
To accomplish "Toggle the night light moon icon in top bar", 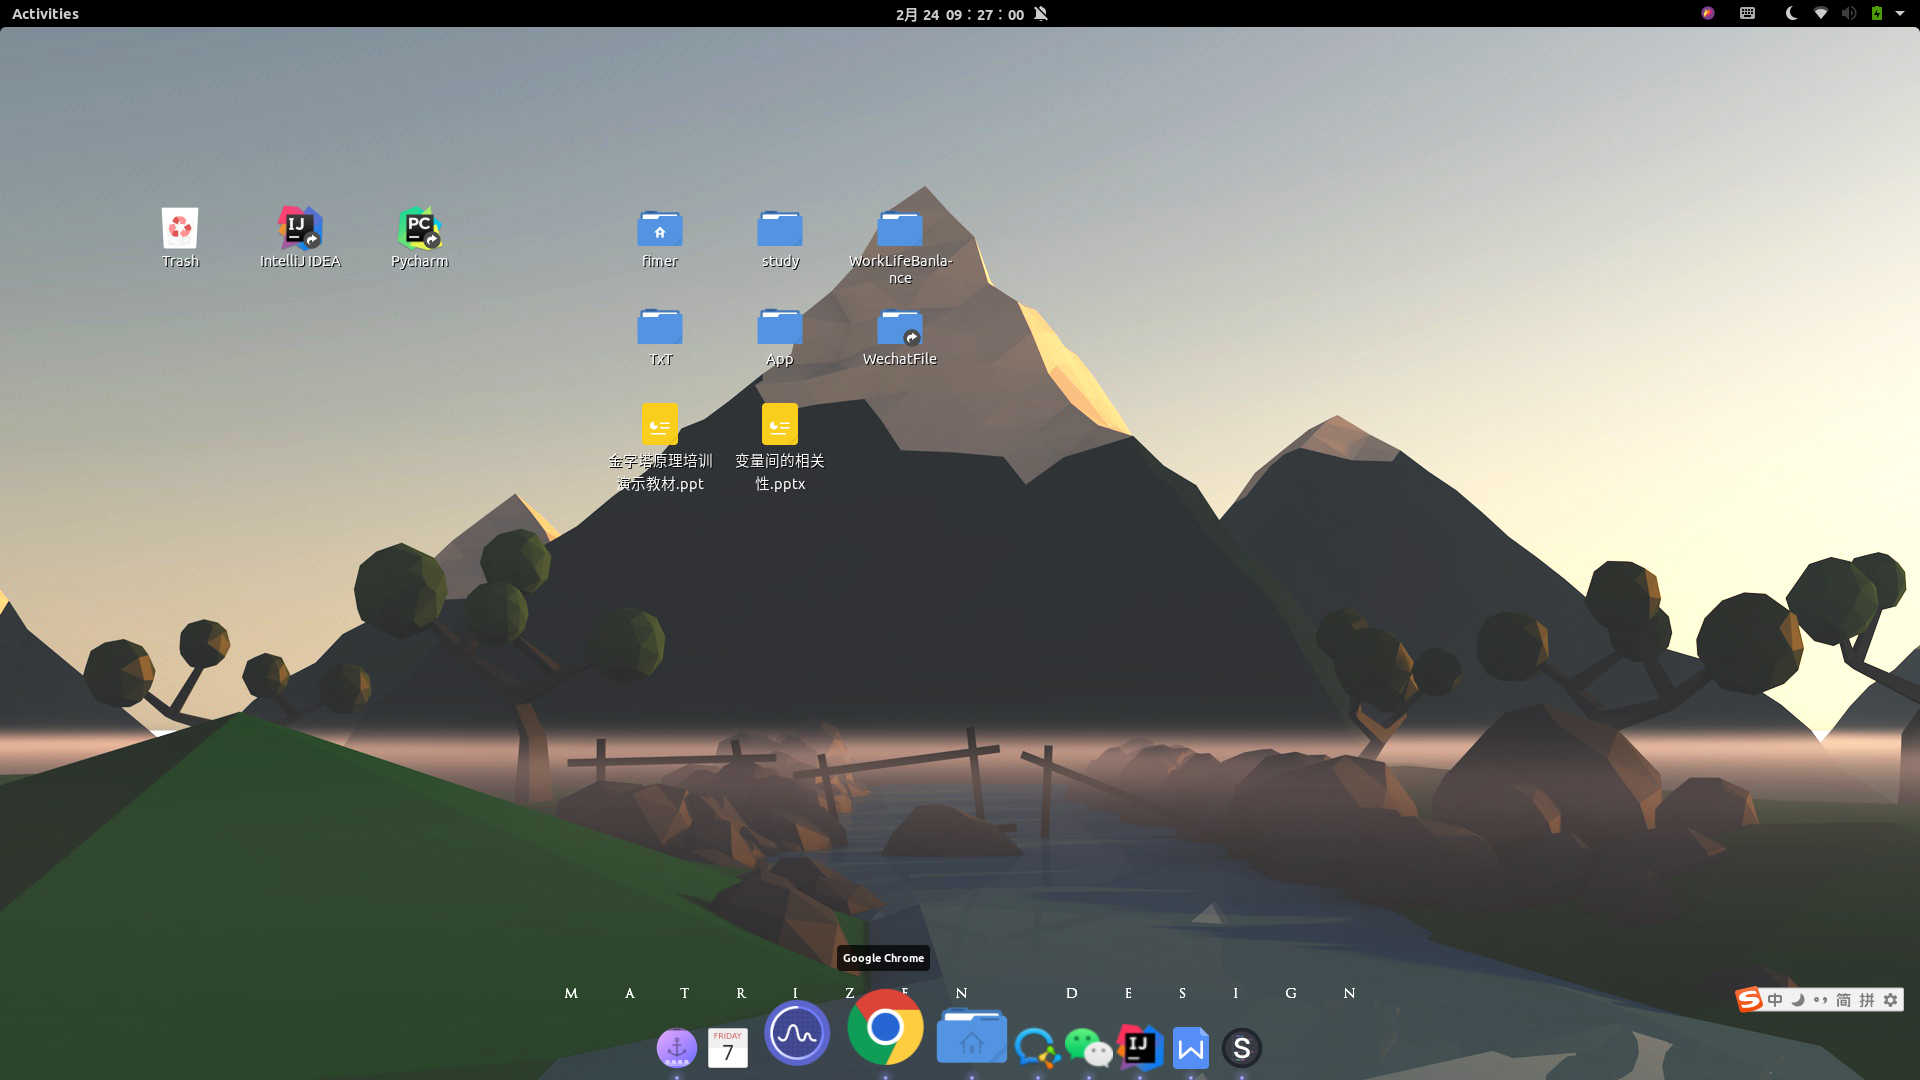I will click(x=1791, y=13).
